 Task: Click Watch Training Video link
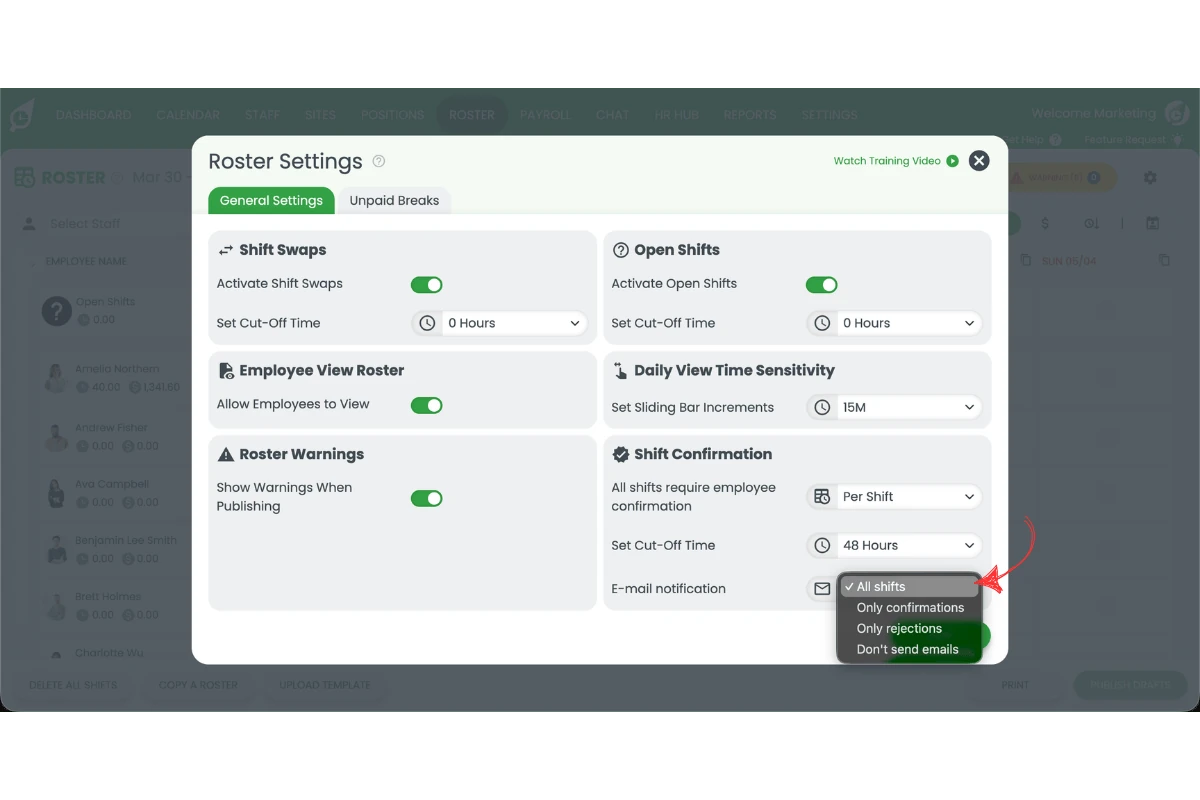(887, 161)
